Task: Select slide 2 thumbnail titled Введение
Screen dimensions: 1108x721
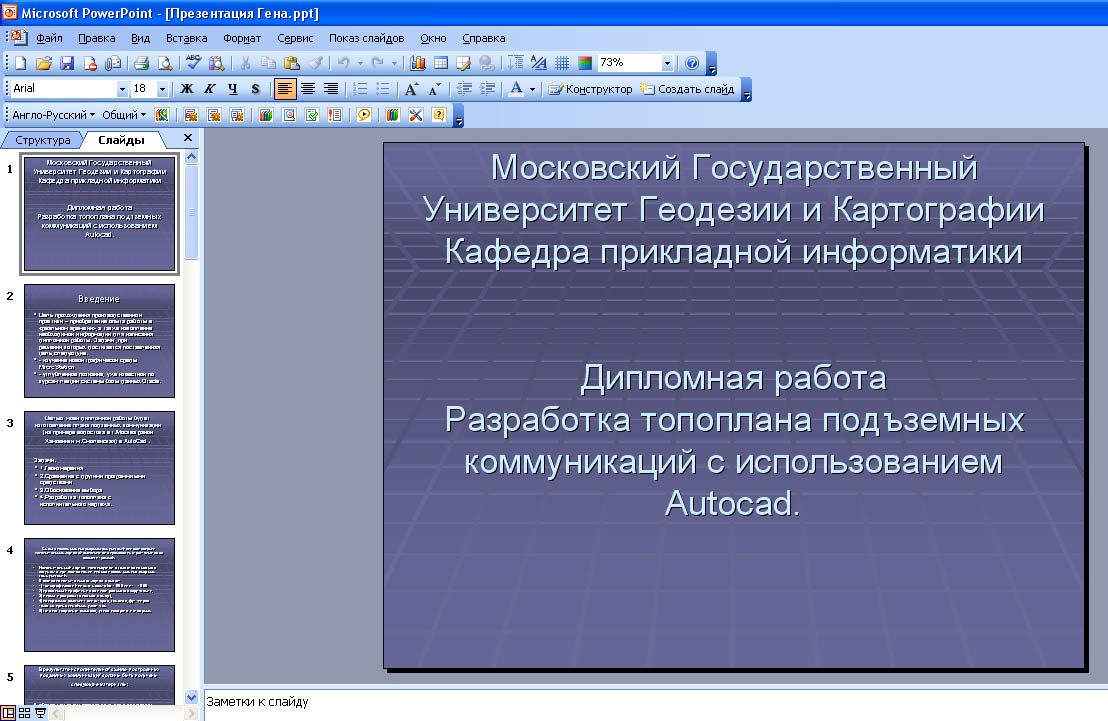Action: pyautogui.click(x=99, y=341)
